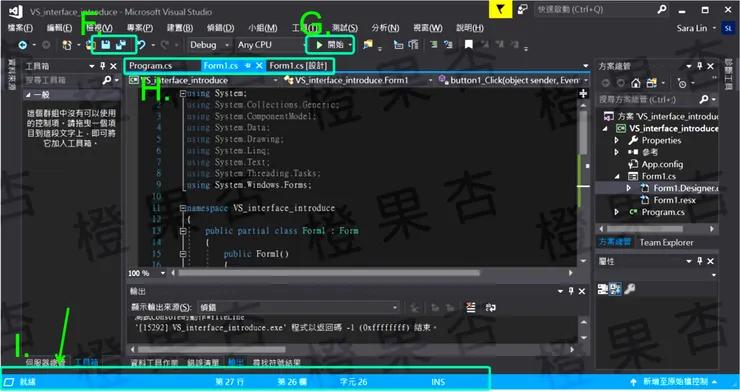Image resolution: width=740 pixels, height=392 pixels.
Task: Click the editor split window icon
Action: [583, 94]
